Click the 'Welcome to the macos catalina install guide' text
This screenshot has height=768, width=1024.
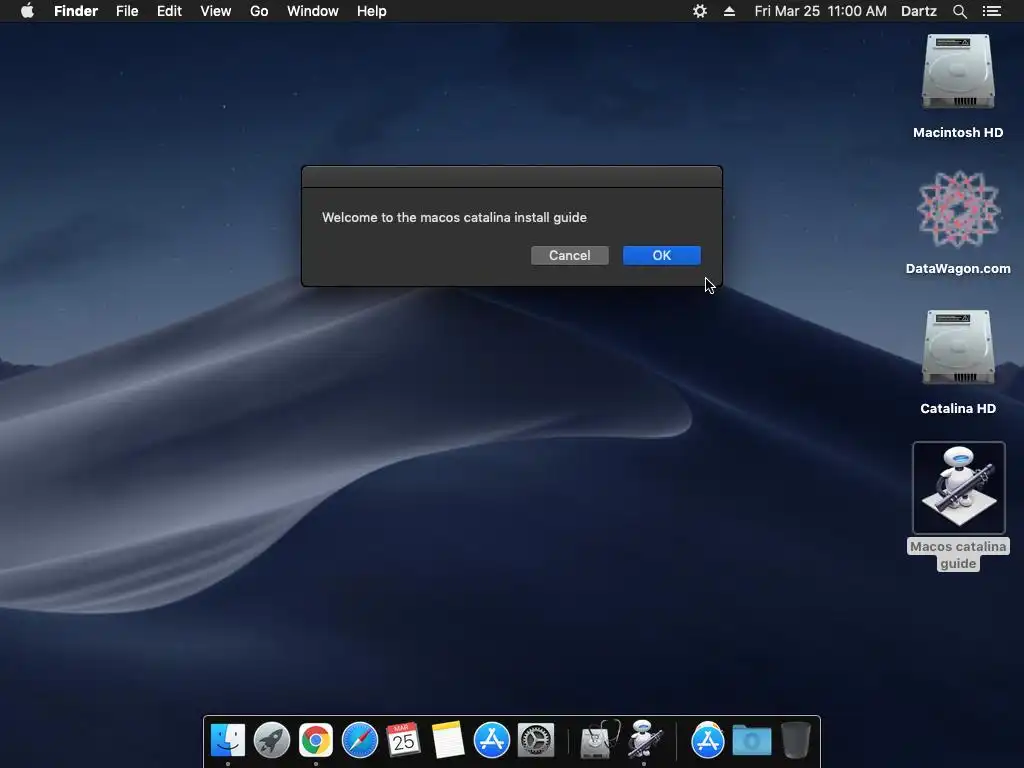[x=455, y=217]
